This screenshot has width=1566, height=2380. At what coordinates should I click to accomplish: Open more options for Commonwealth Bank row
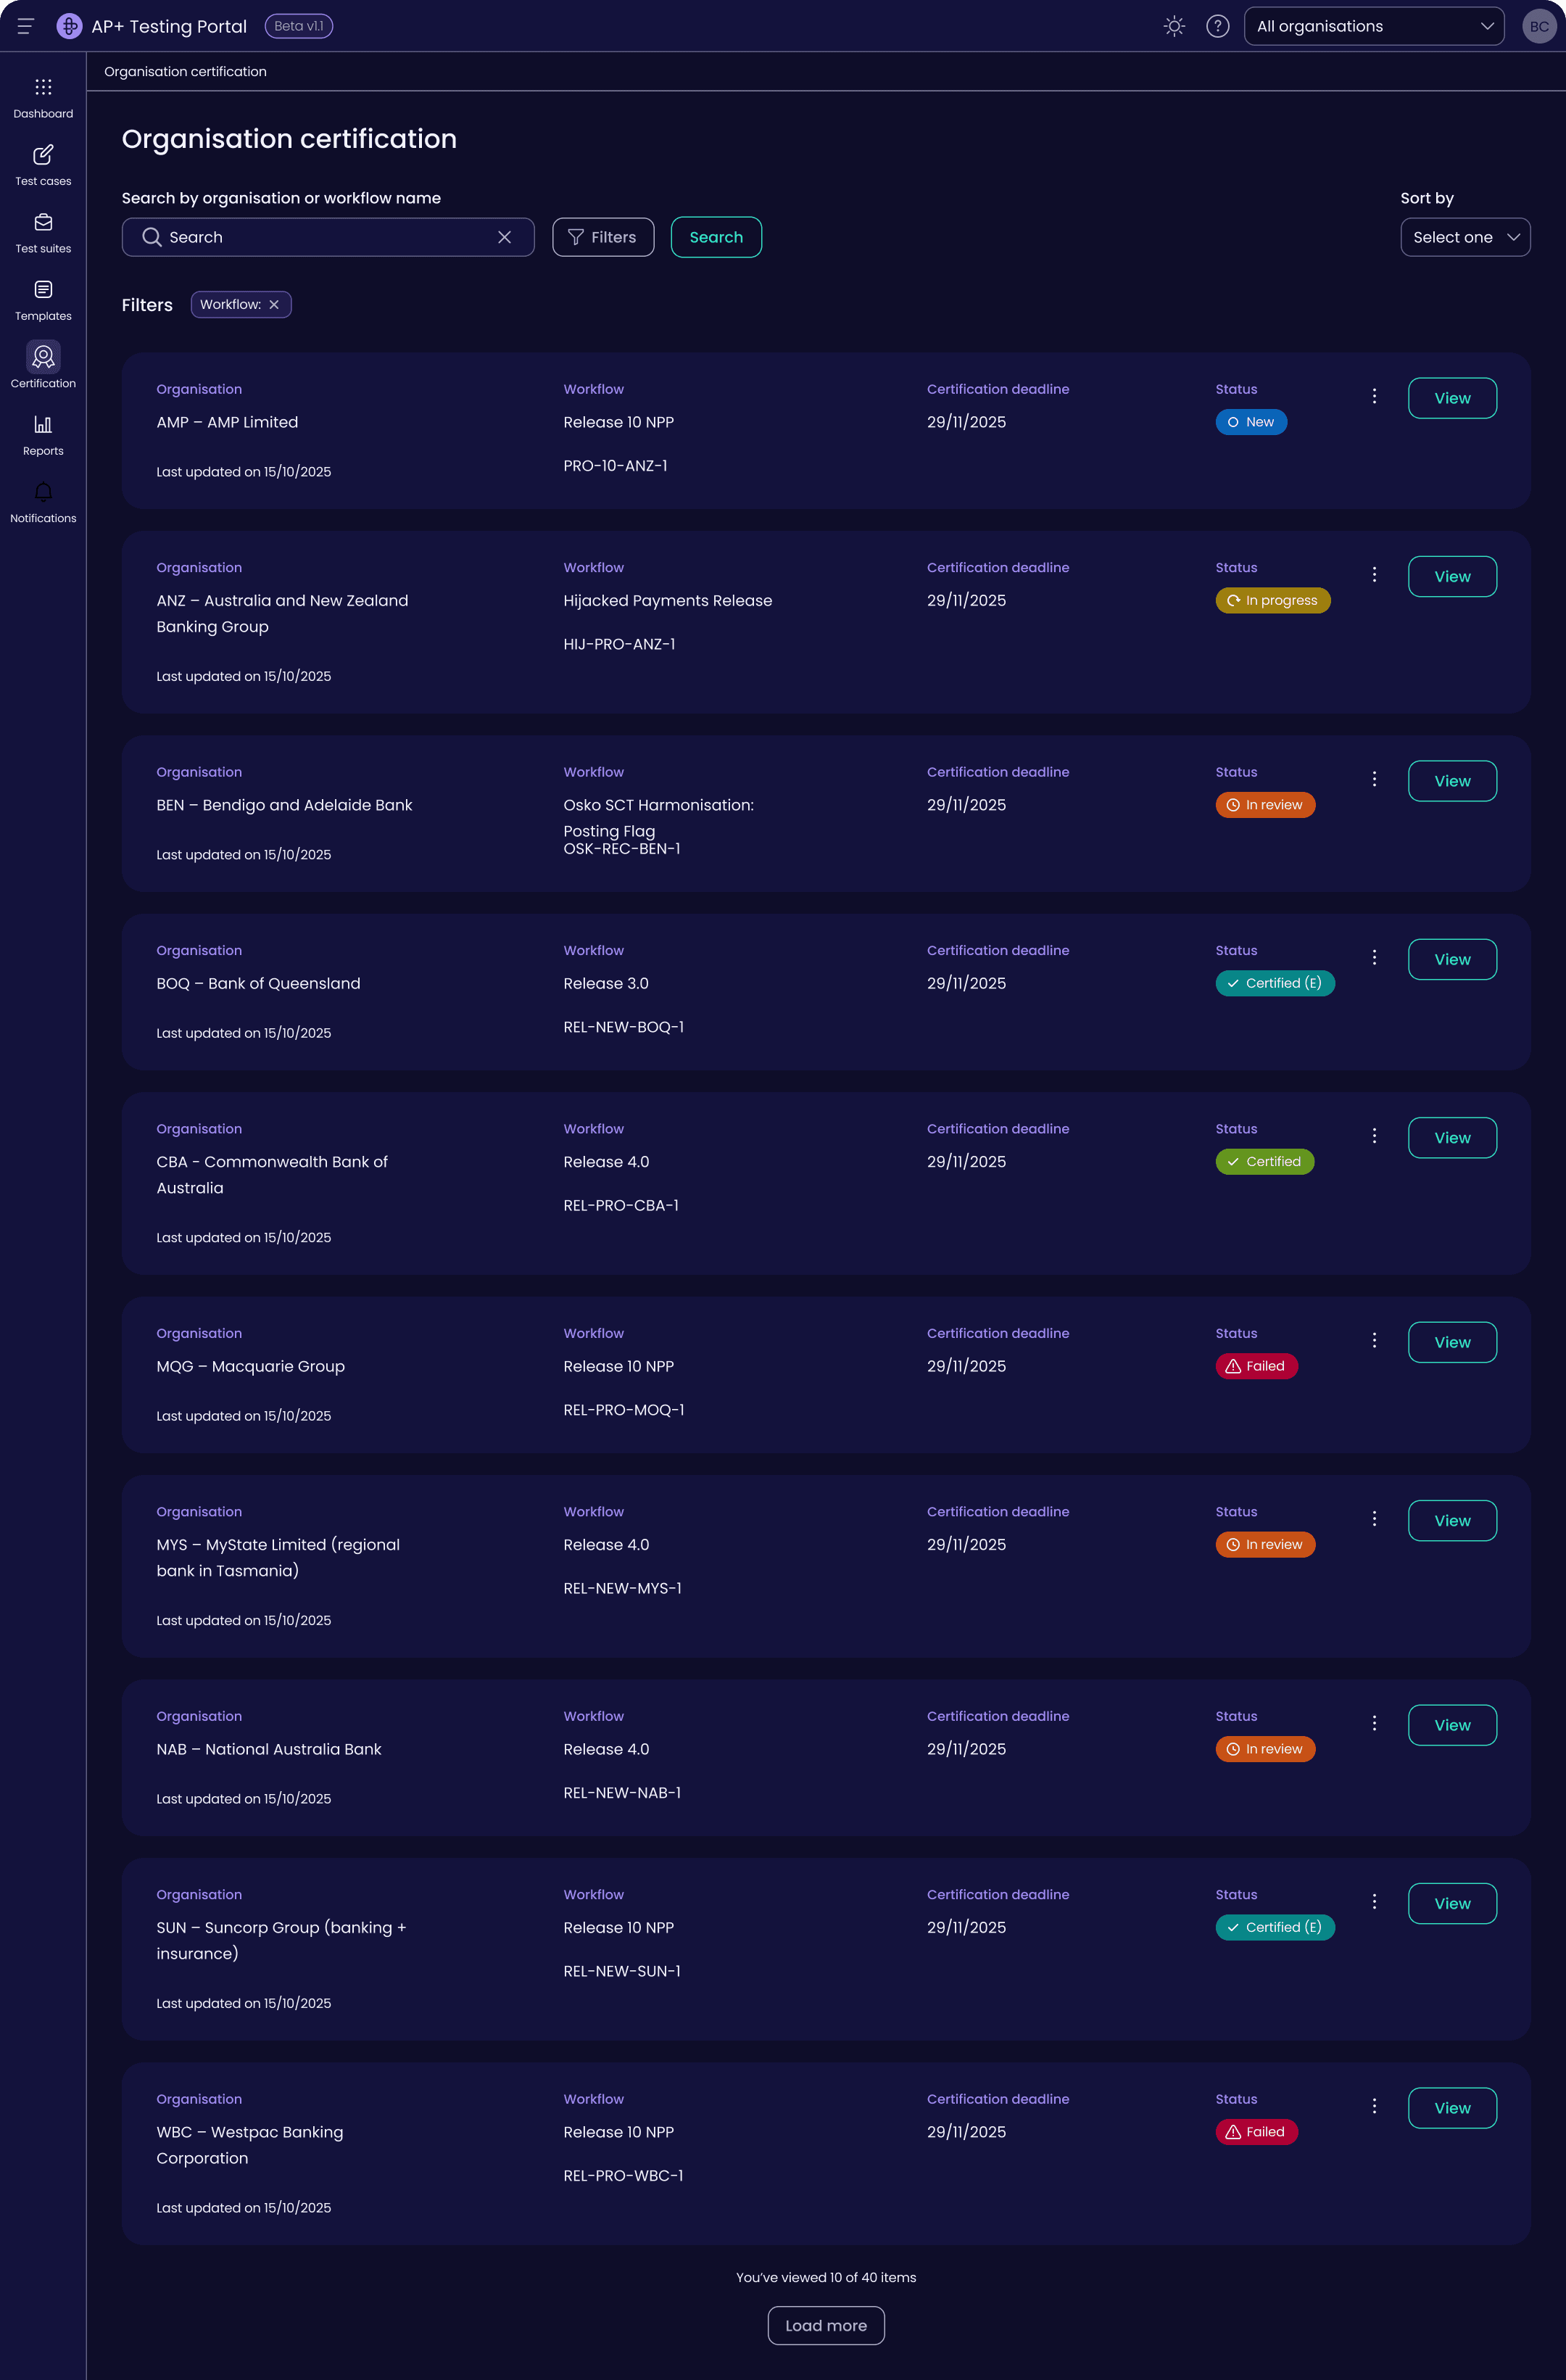coord(1374,1136)
